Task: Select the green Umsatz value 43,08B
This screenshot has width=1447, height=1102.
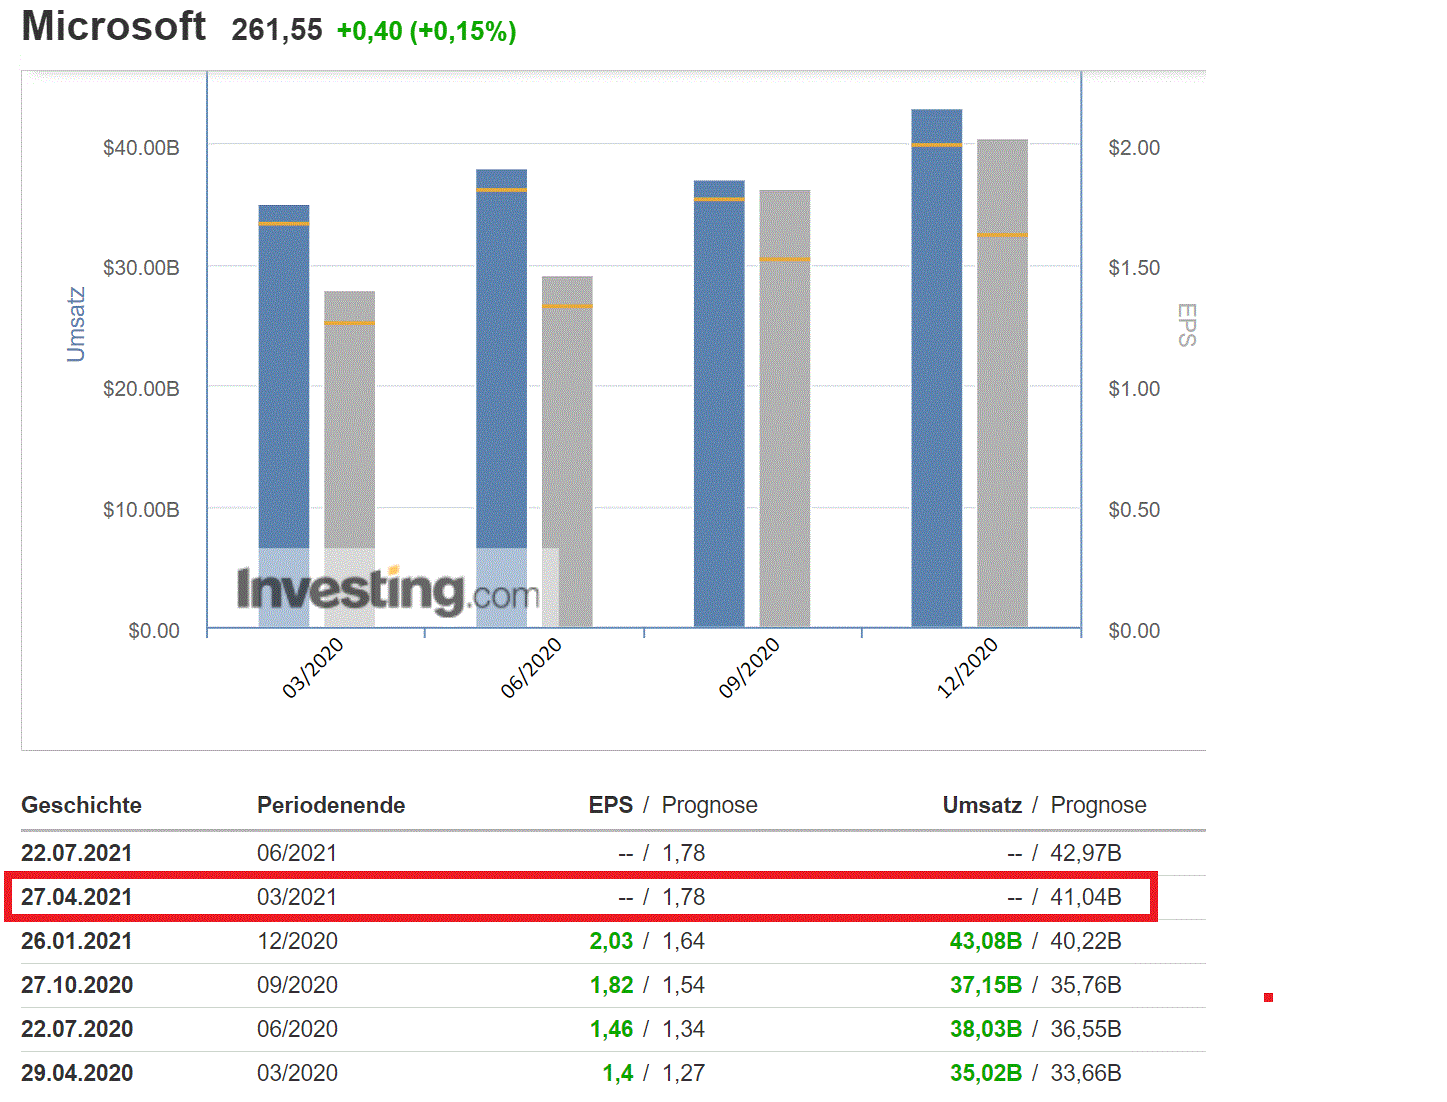Action: [x=986, y=941]
